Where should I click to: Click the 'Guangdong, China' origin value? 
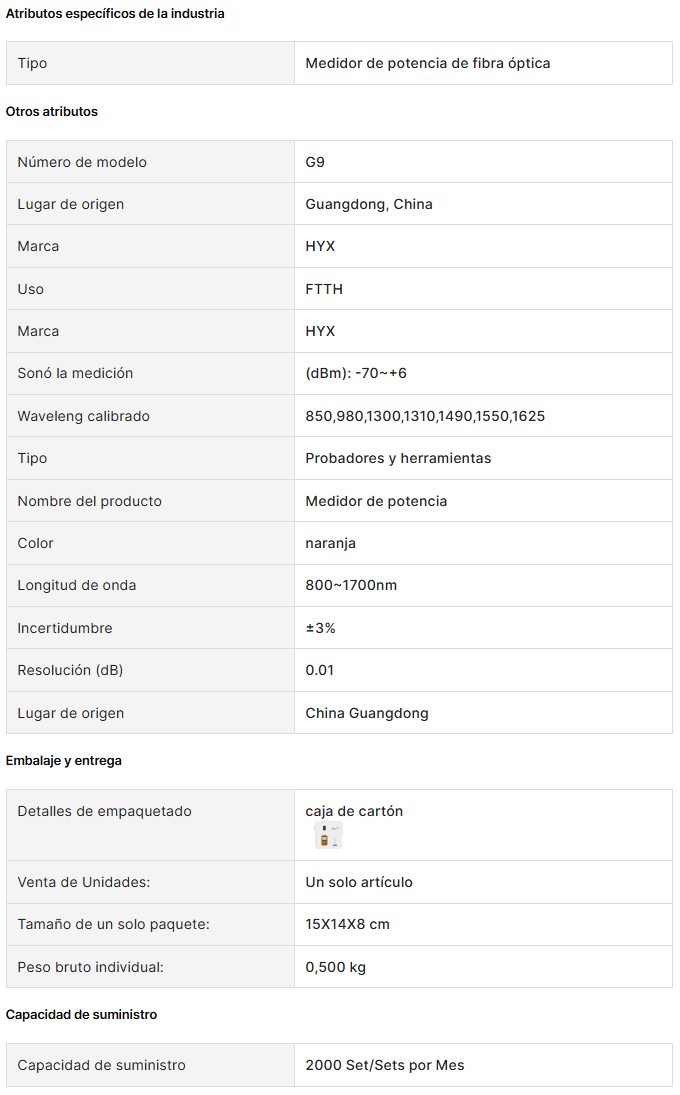369,205
